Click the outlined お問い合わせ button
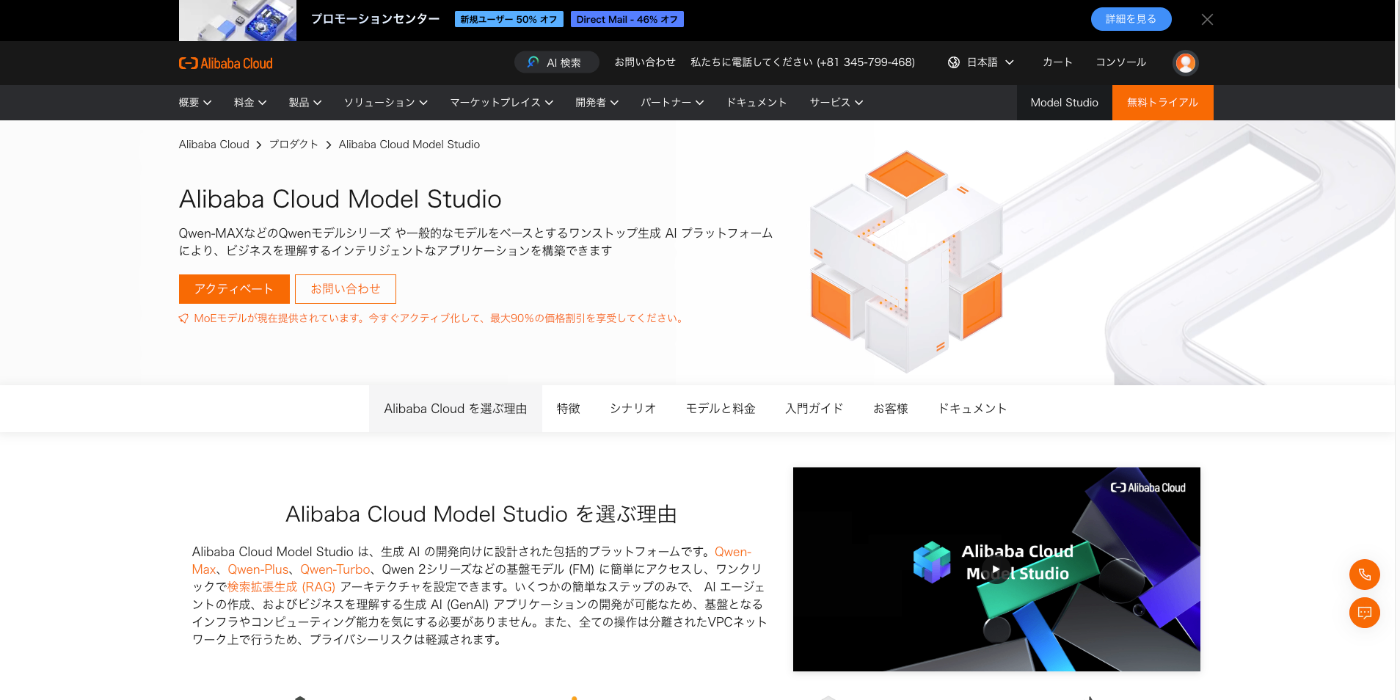This screenshot has width=1400, height=700. [345, 289]
